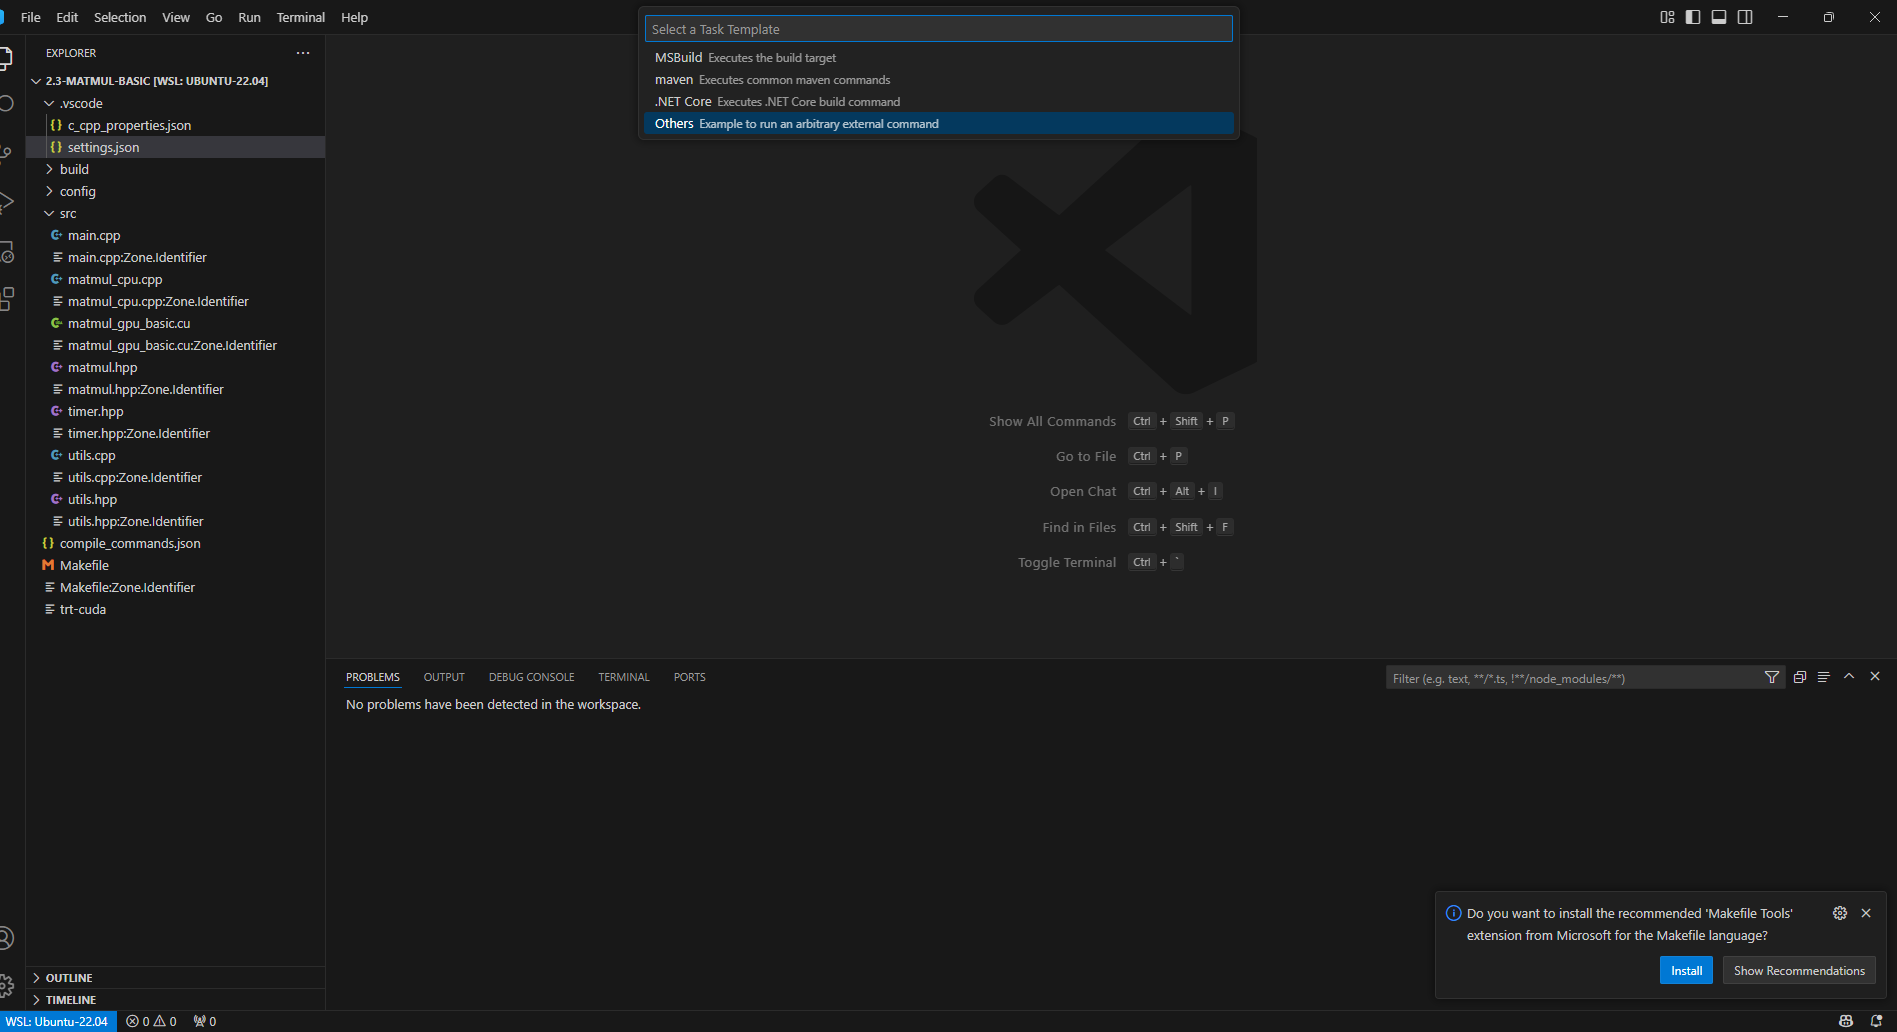Open the Help menu

click(354, 17)
